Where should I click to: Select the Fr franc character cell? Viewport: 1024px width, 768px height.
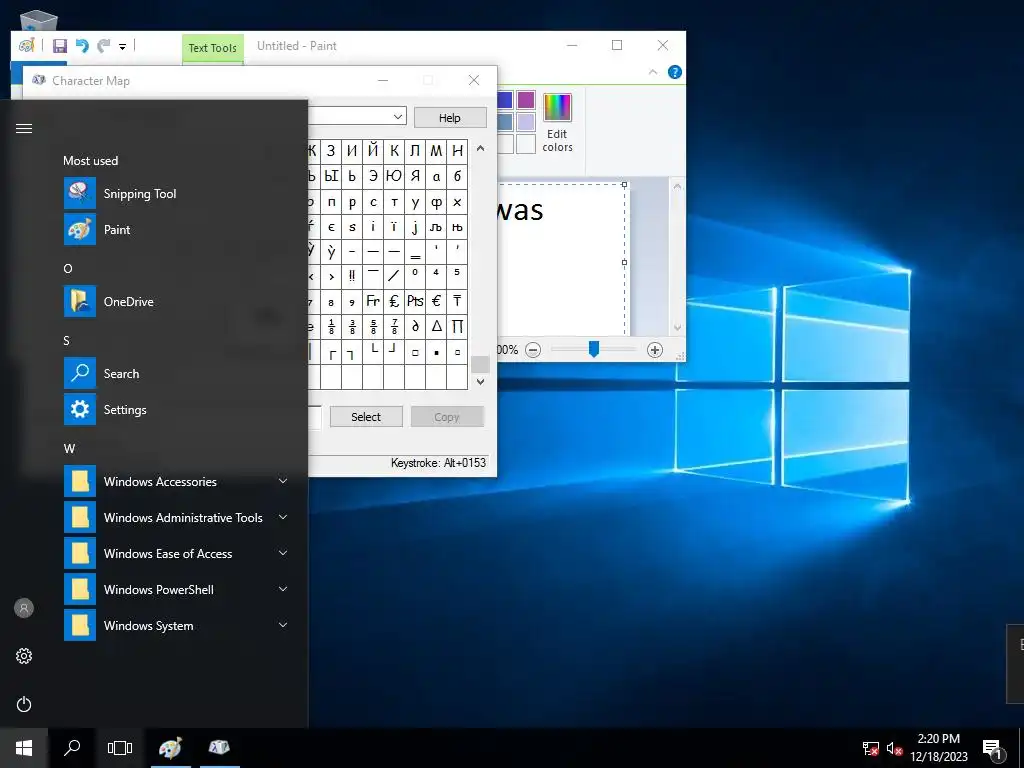pyautogui.click(x=373, y=301)
